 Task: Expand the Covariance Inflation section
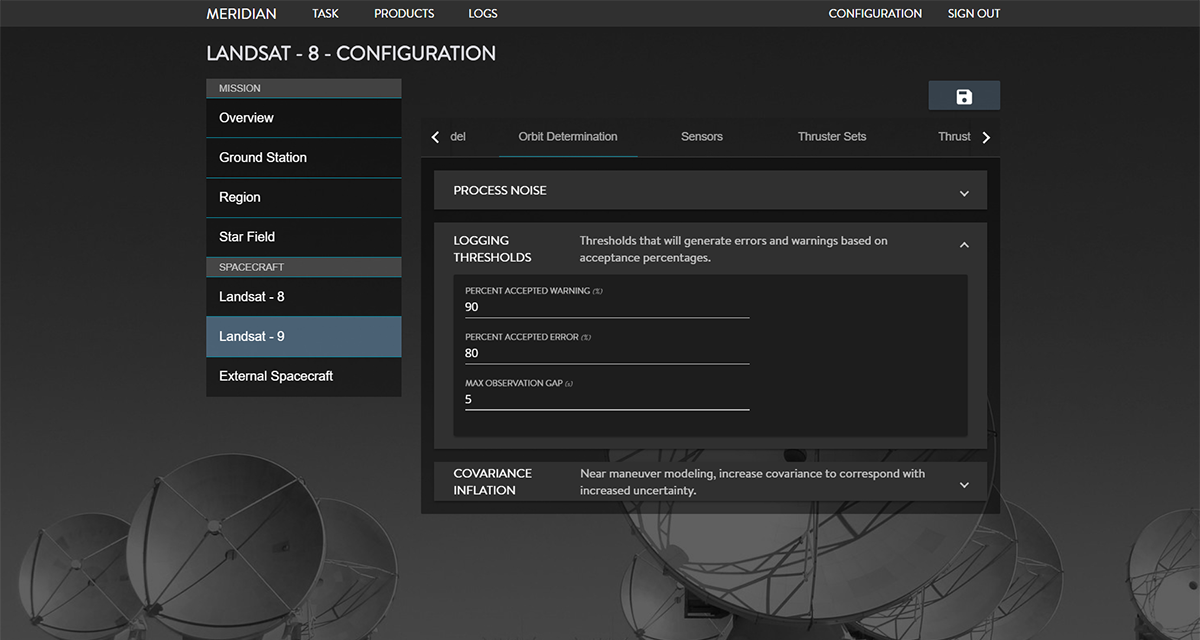click(x=964, y=484)
